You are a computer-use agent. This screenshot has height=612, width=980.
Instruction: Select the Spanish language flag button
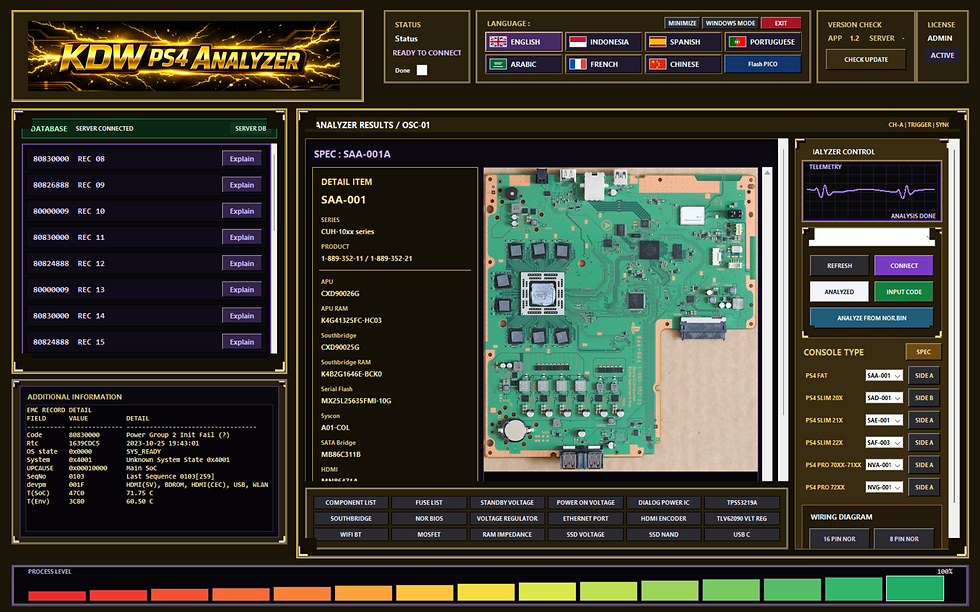coord(682,42)
